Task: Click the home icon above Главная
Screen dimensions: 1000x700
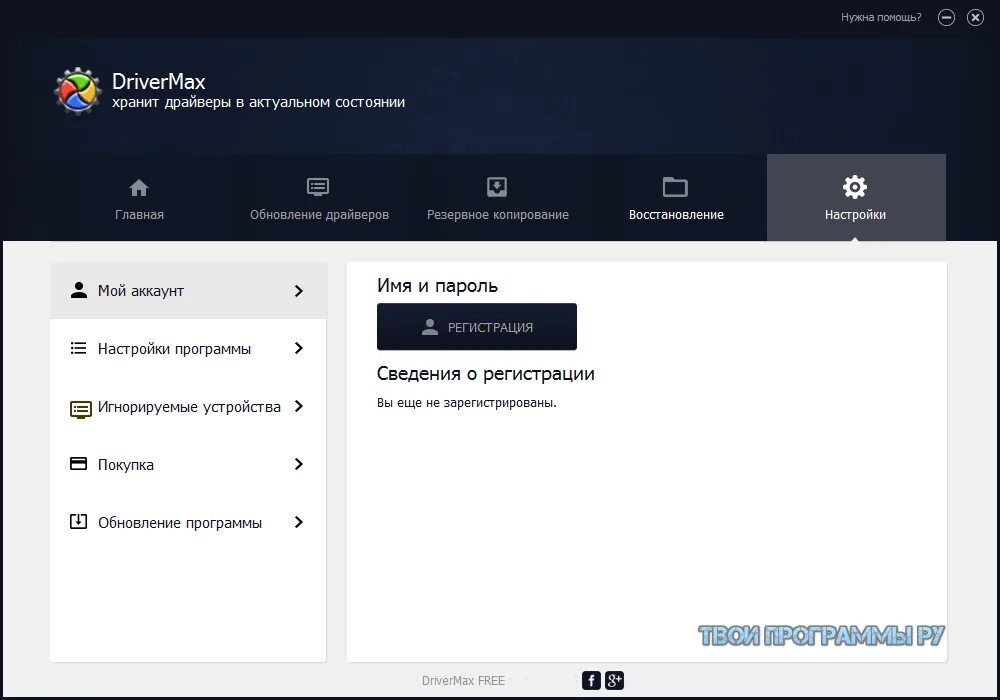Action: coord(138,187)
